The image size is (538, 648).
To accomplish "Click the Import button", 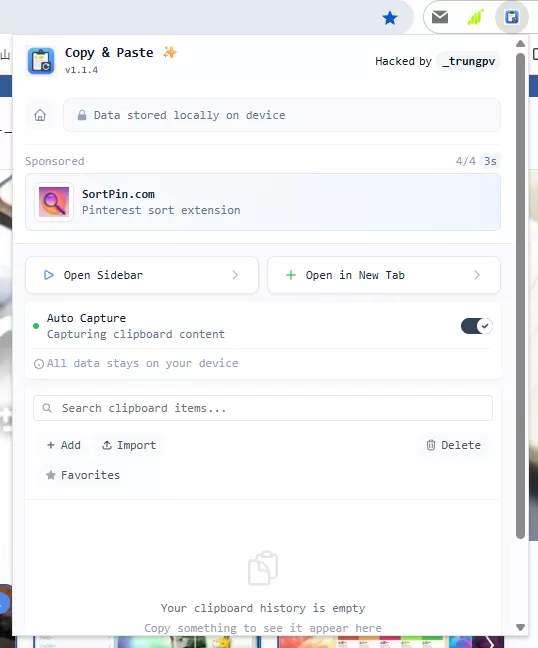I will tap(129, 445).
